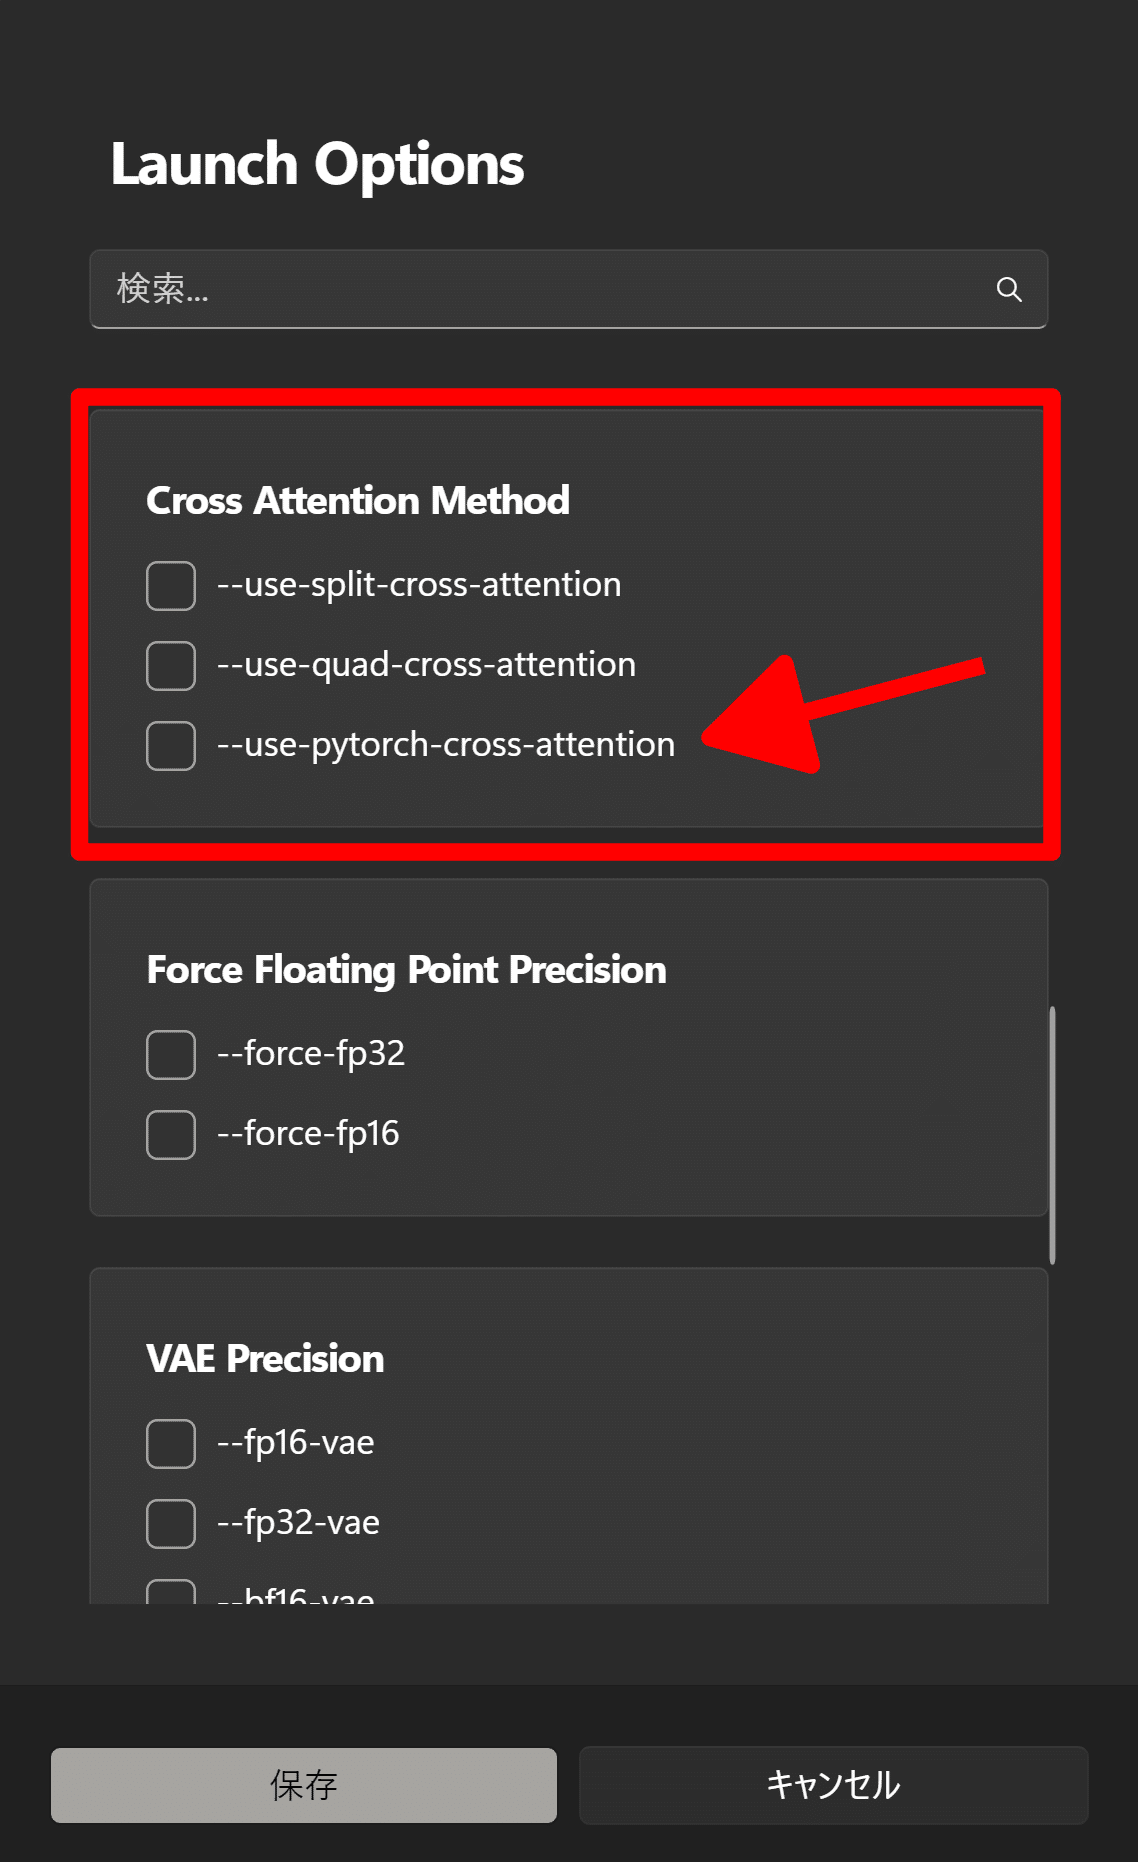1138x1862 pixels.
Task: Click the options list vertical scrollbar
Action: pyautogui.click(x=1052, y=1135)
